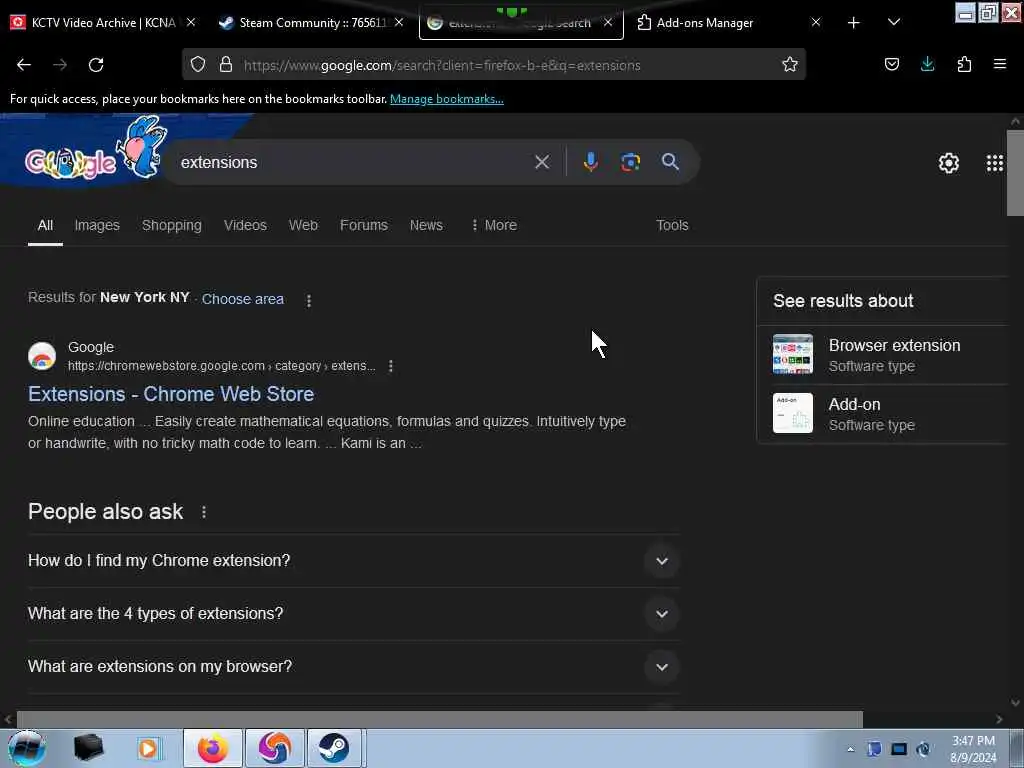Open Steam from the taskbar

334,748
